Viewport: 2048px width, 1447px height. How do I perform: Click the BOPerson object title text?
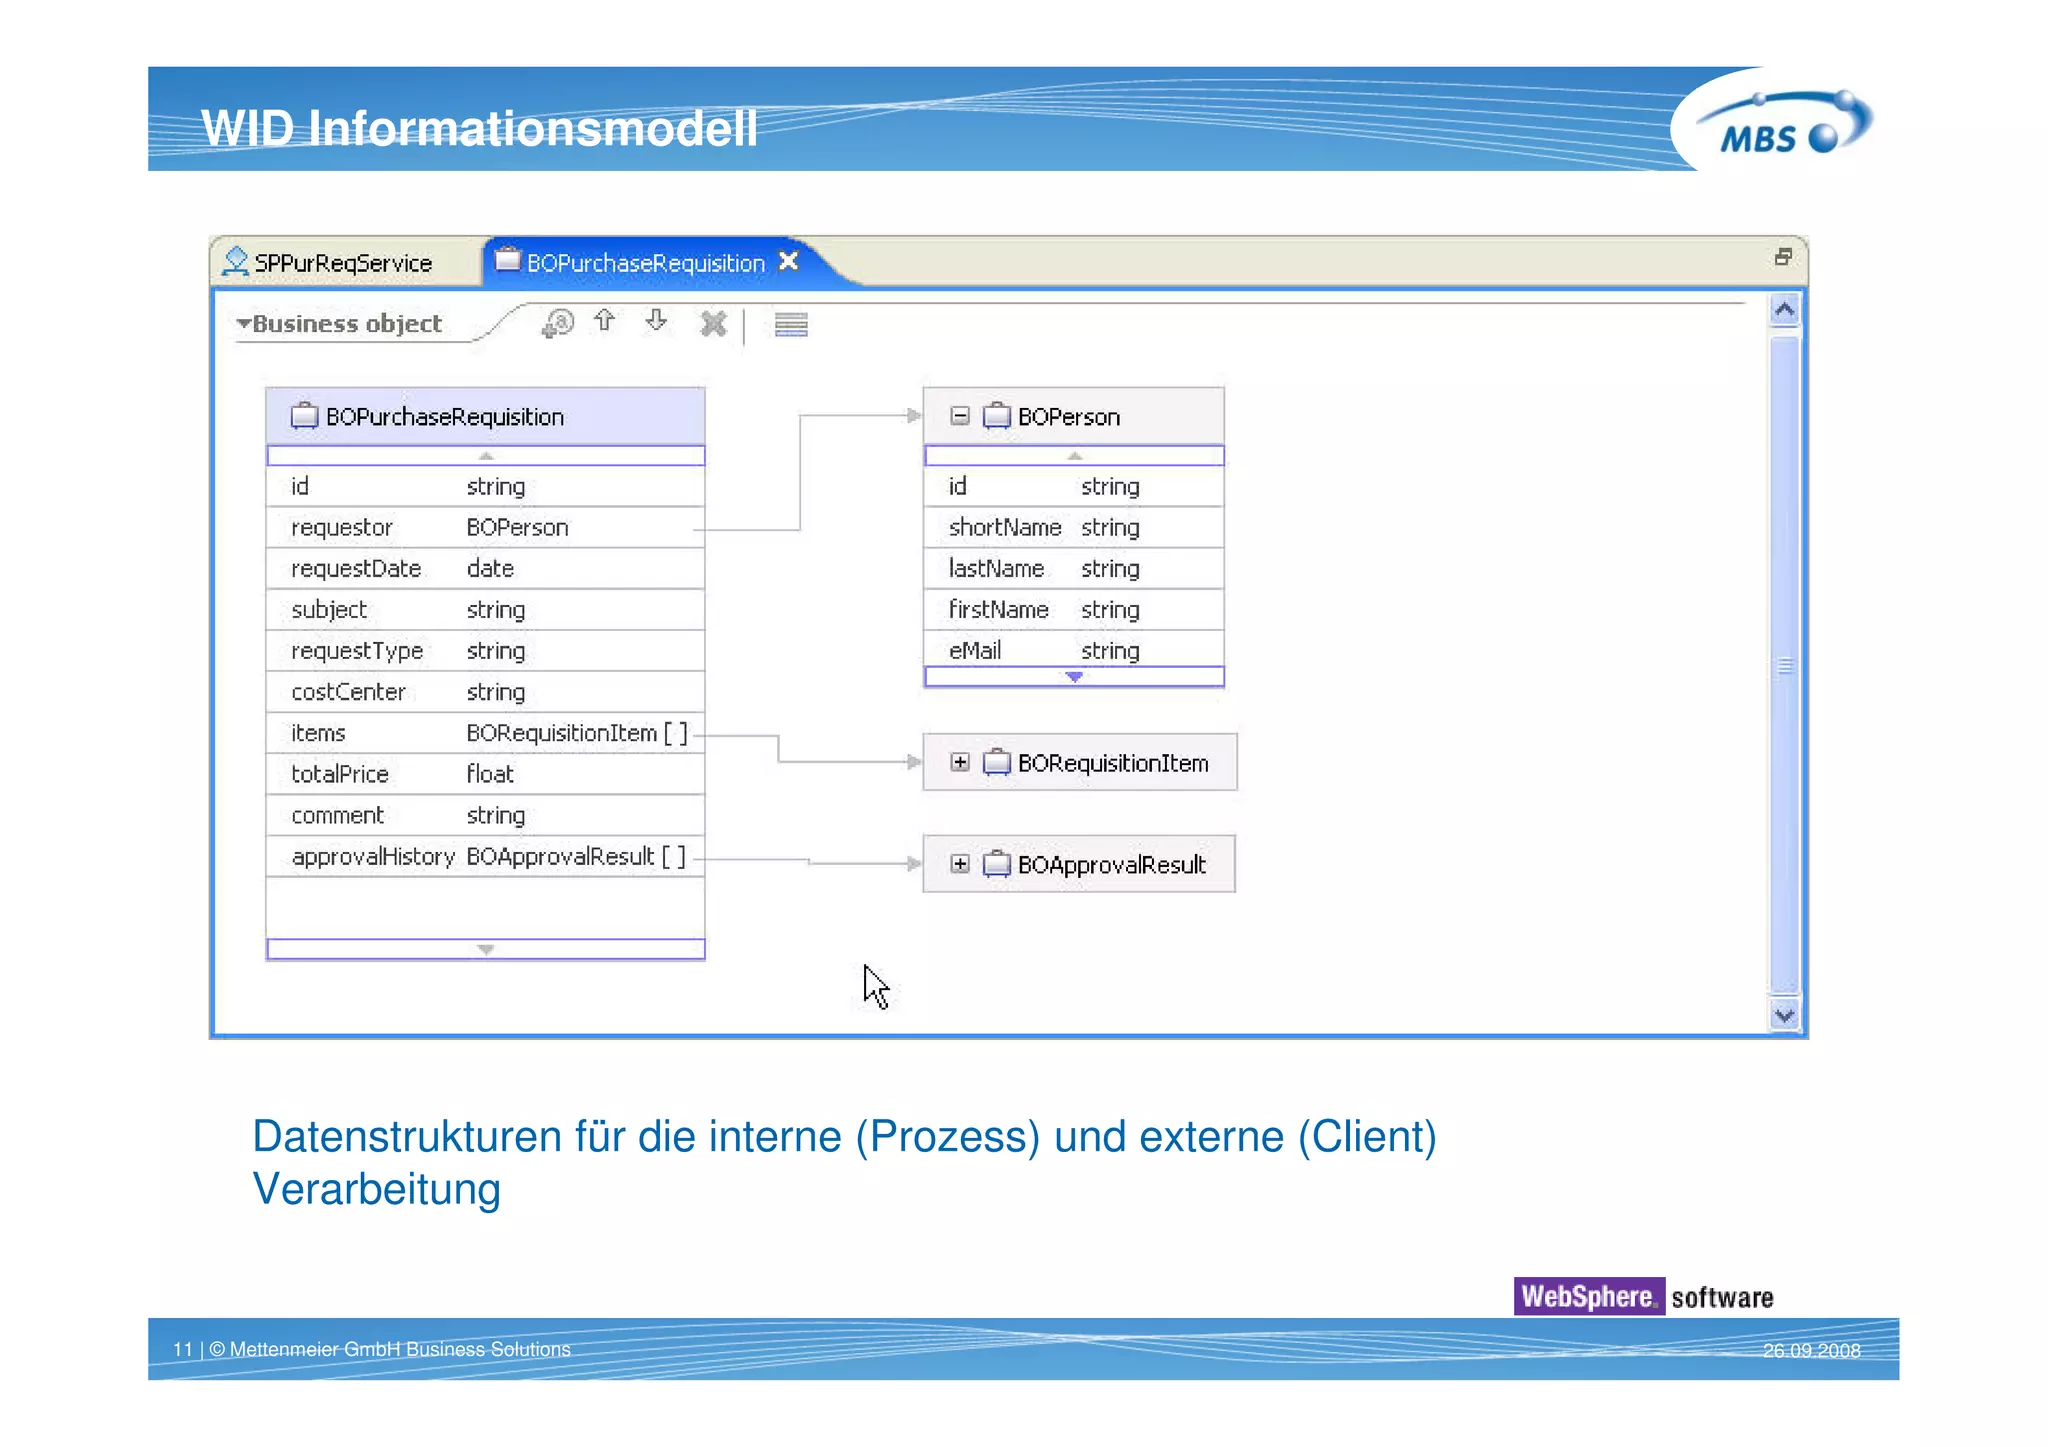(1069, 416)
